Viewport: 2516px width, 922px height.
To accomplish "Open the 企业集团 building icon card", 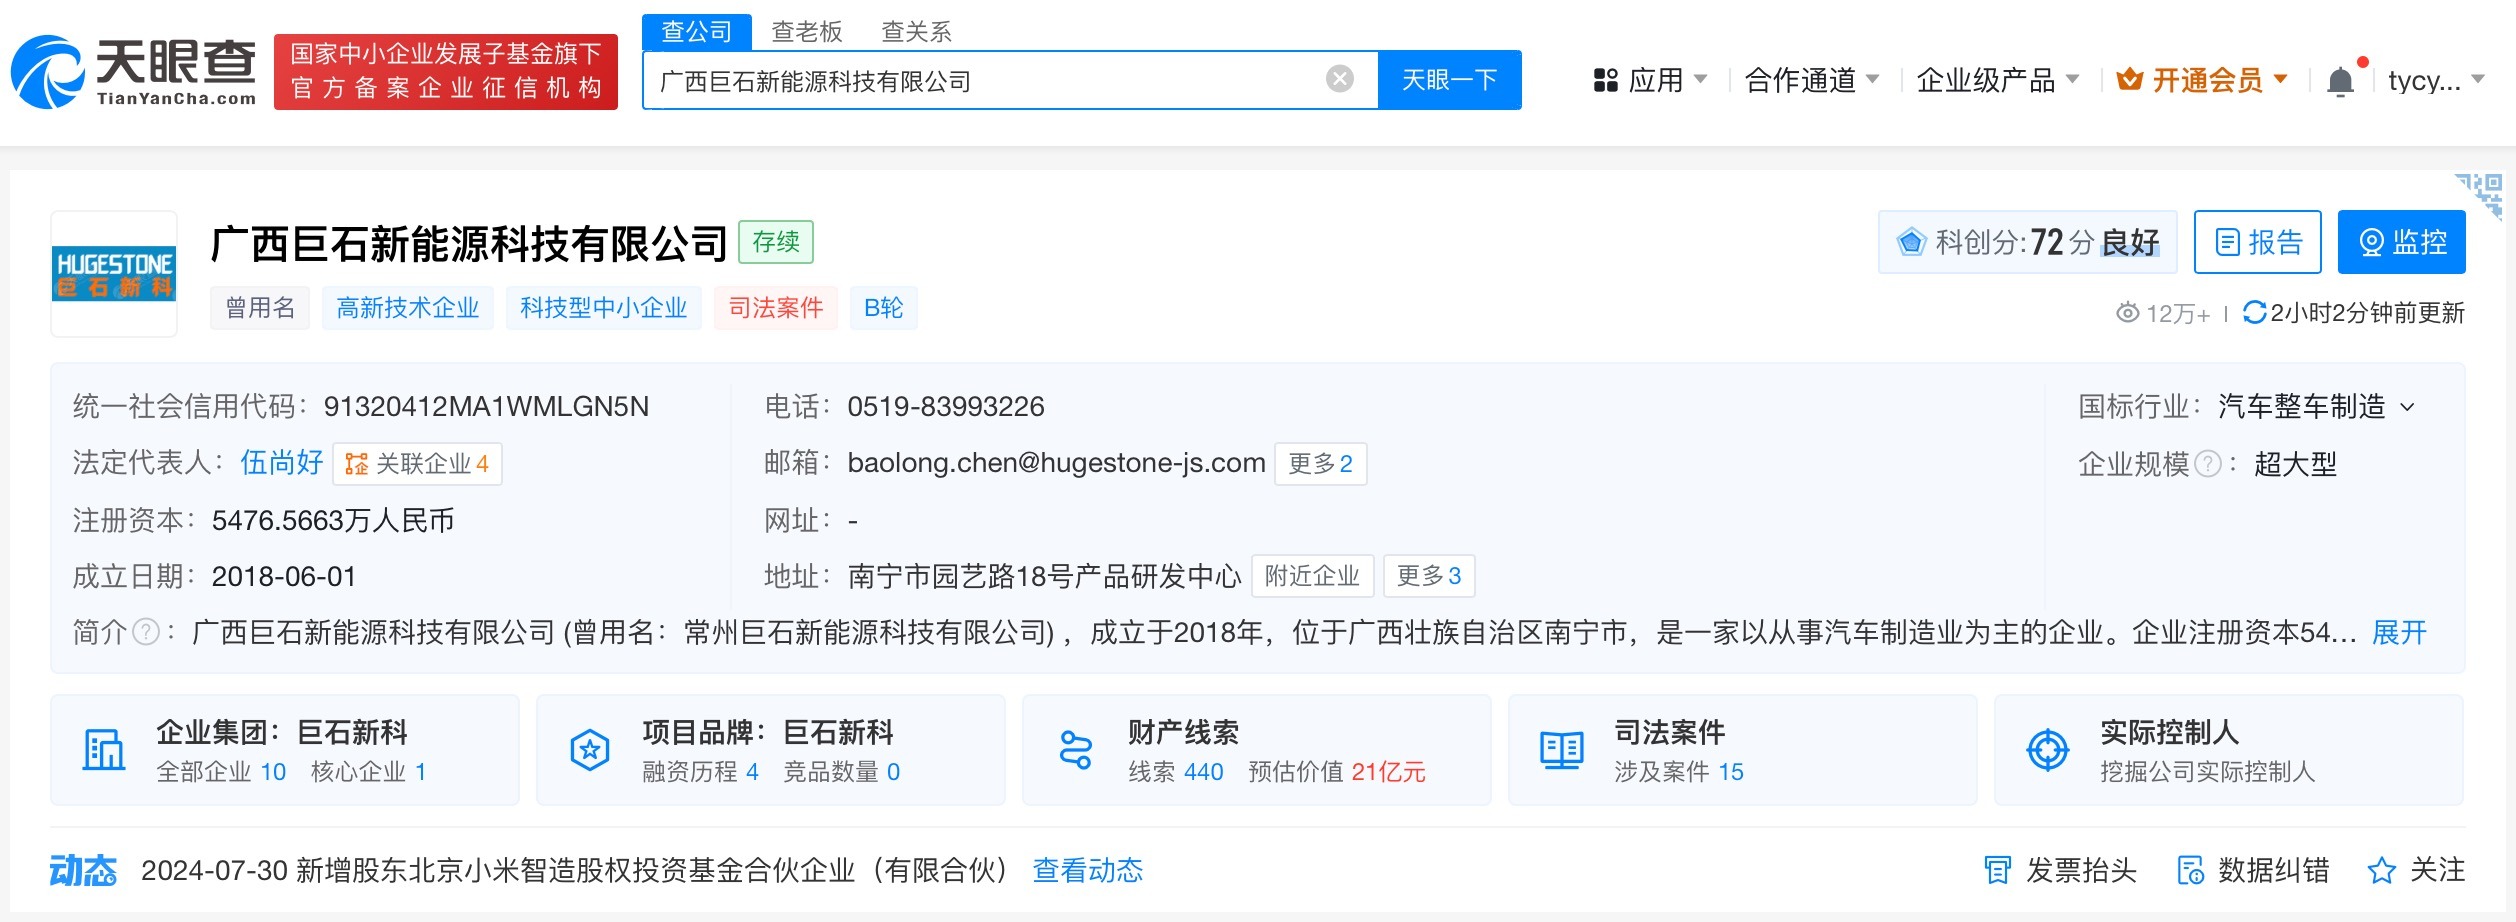I will [x=104, y=750].
